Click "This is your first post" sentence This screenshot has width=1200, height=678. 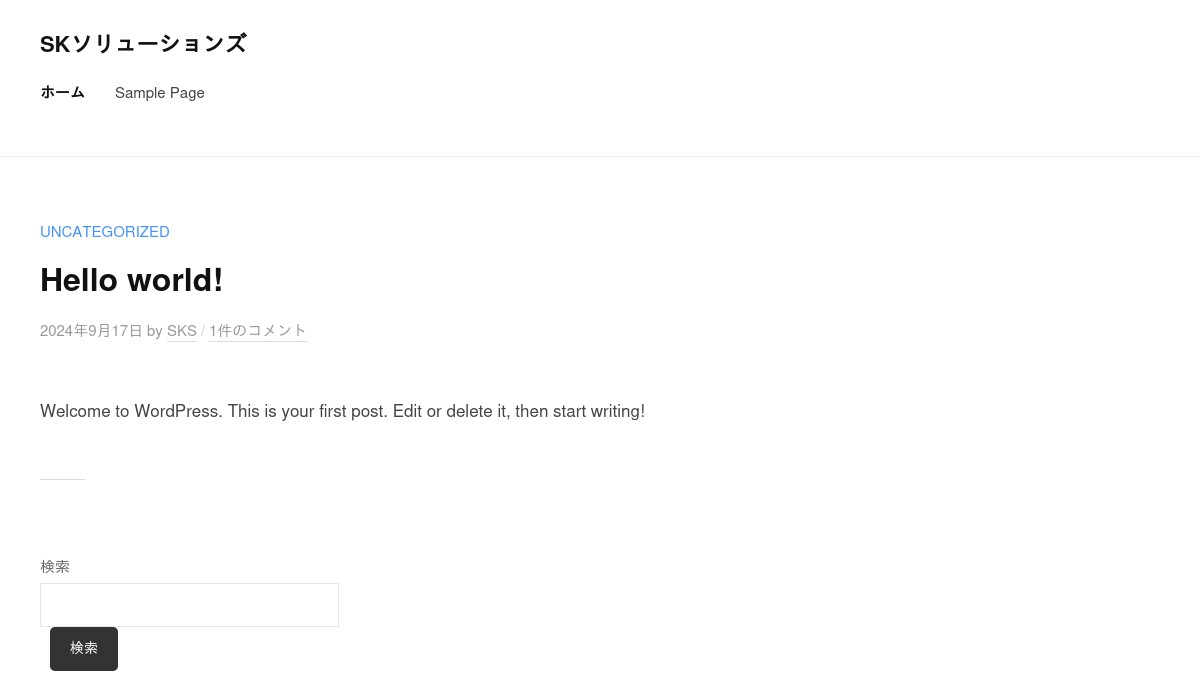pos(307,411)
